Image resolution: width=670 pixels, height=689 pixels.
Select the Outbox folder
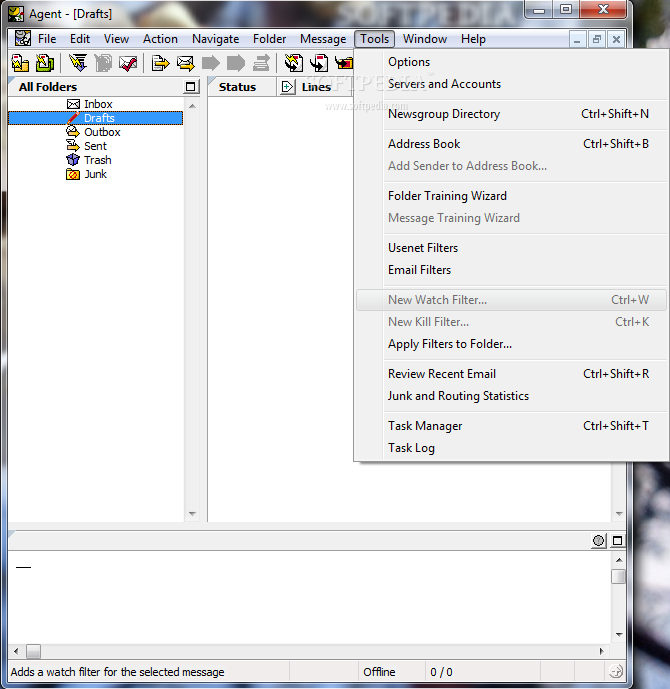[93, 132]
